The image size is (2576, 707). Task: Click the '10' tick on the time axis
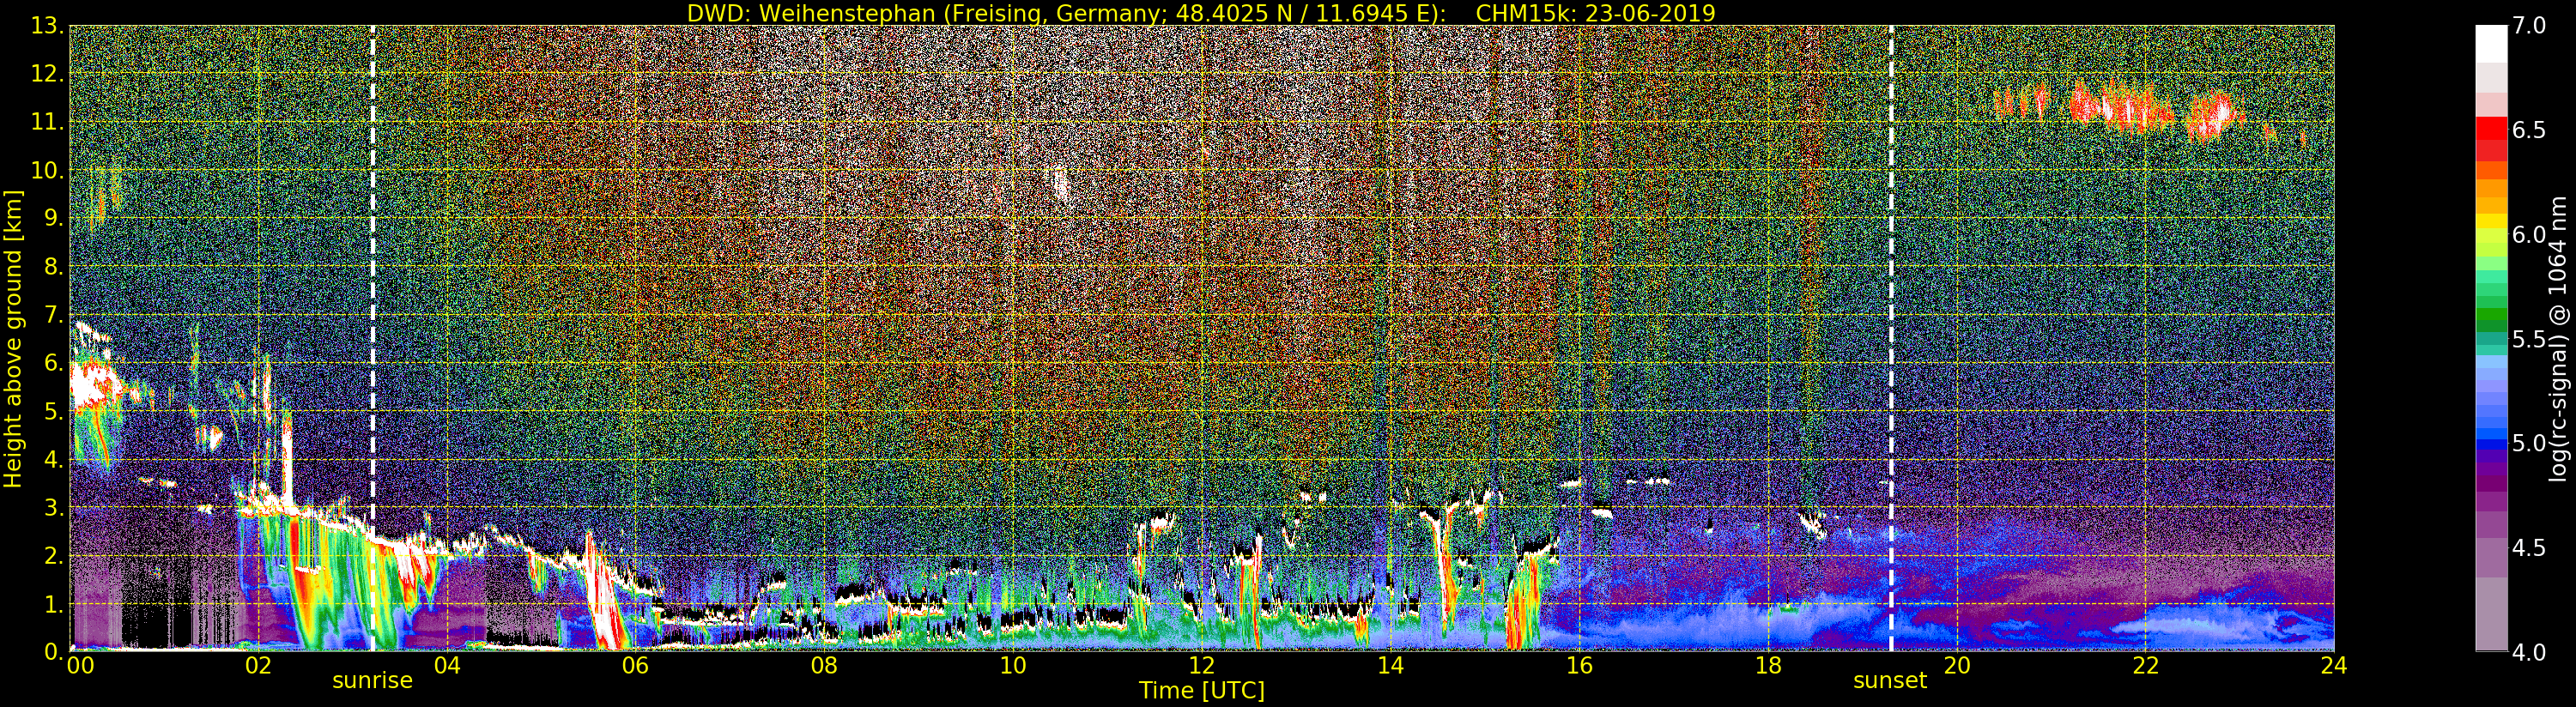[1013, 665]
